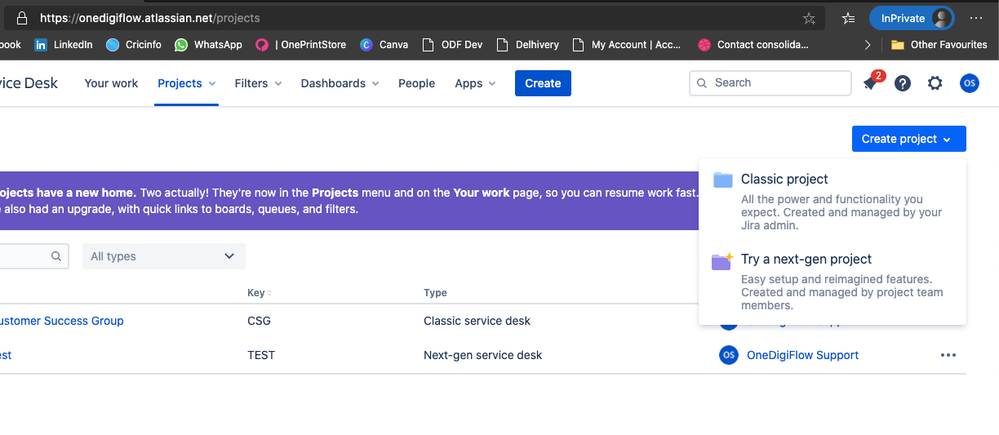Screen dimensions: 999x435
Task: Open the All types filter dropdown
Action: [164, 256]
